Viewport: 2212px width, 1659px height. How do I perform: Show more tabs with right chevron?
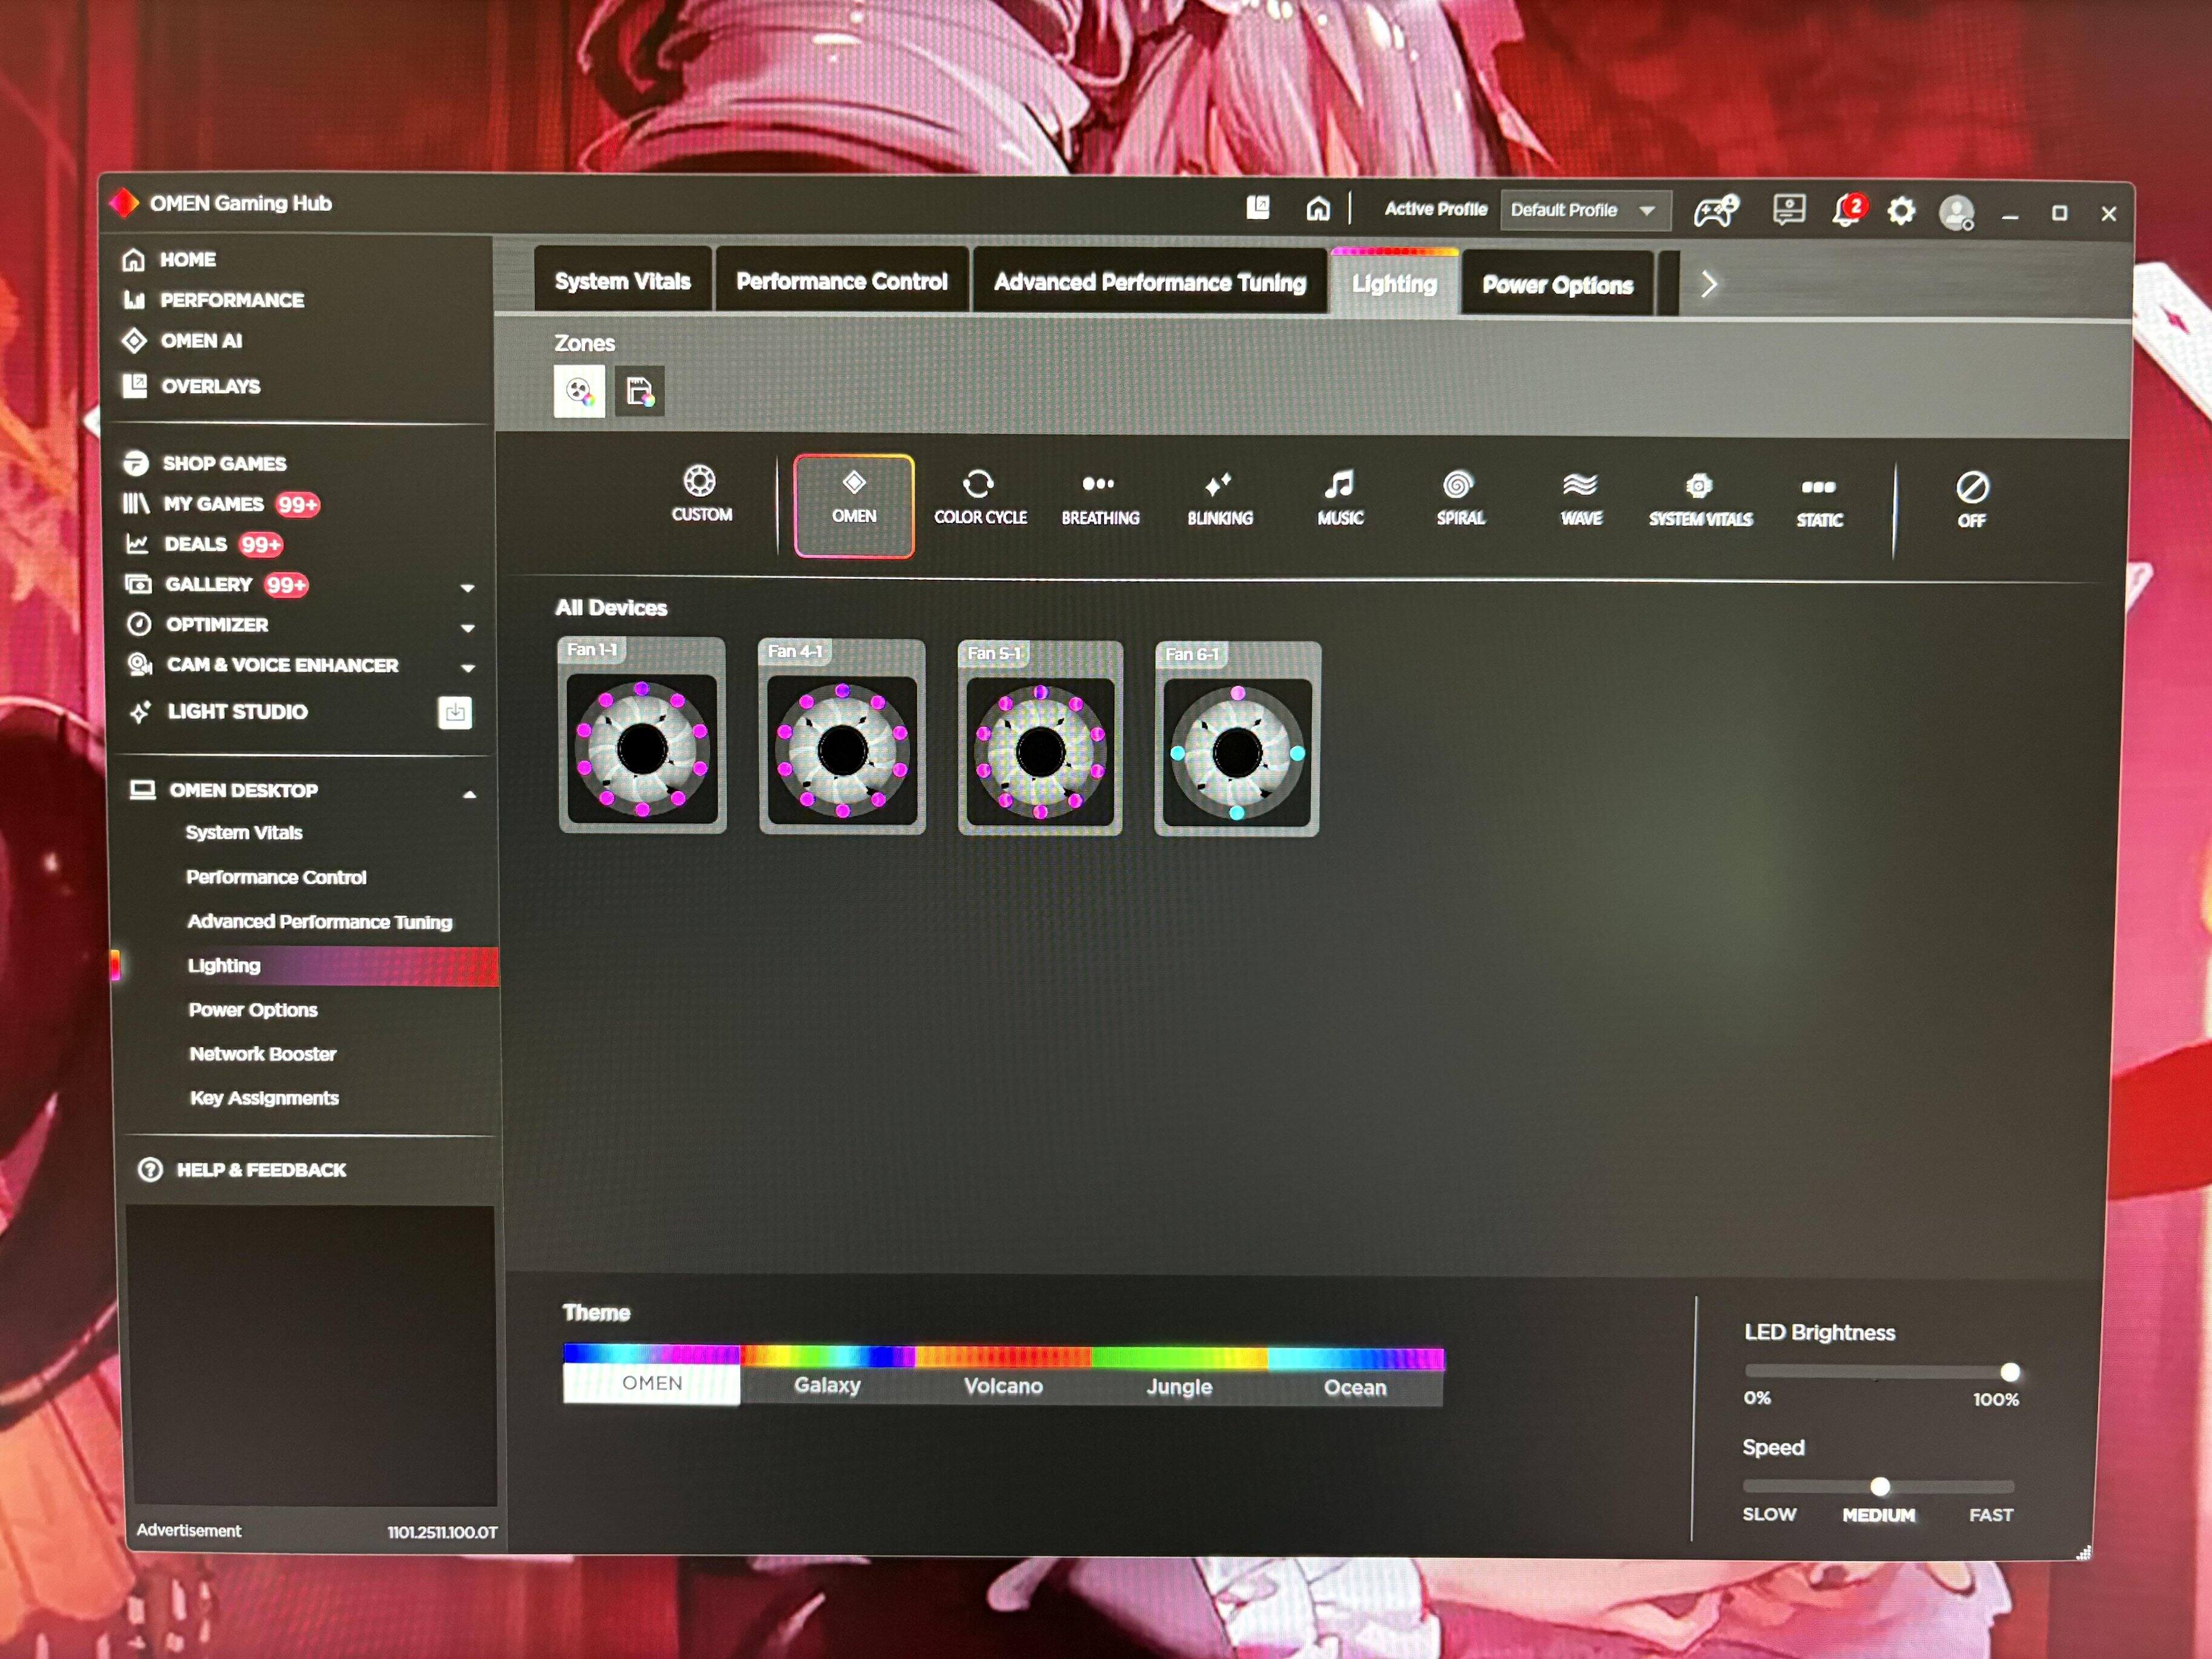click(1709, 285)
